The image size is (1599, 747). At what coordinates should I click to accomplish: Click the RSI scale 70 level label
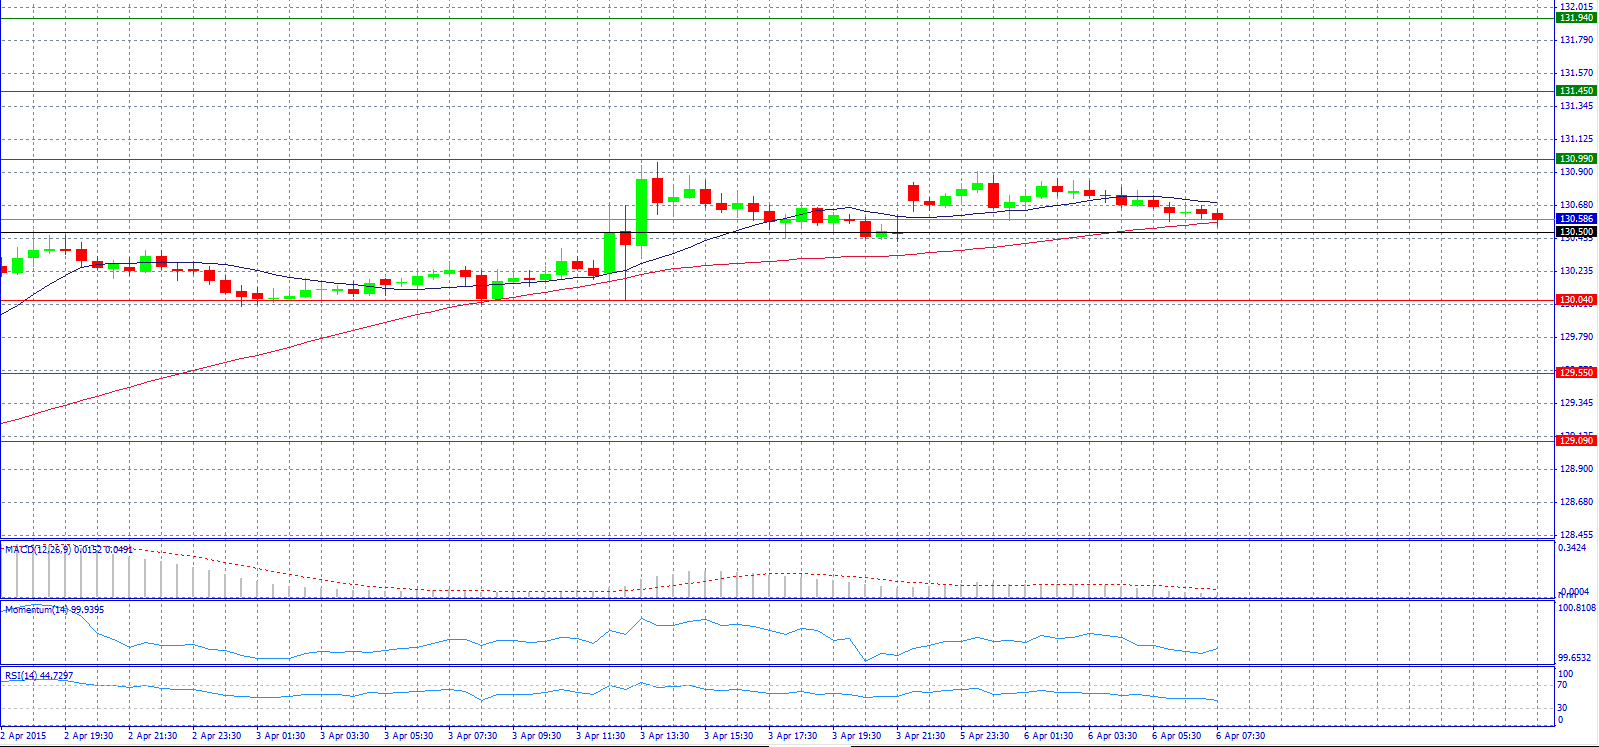1563,685
